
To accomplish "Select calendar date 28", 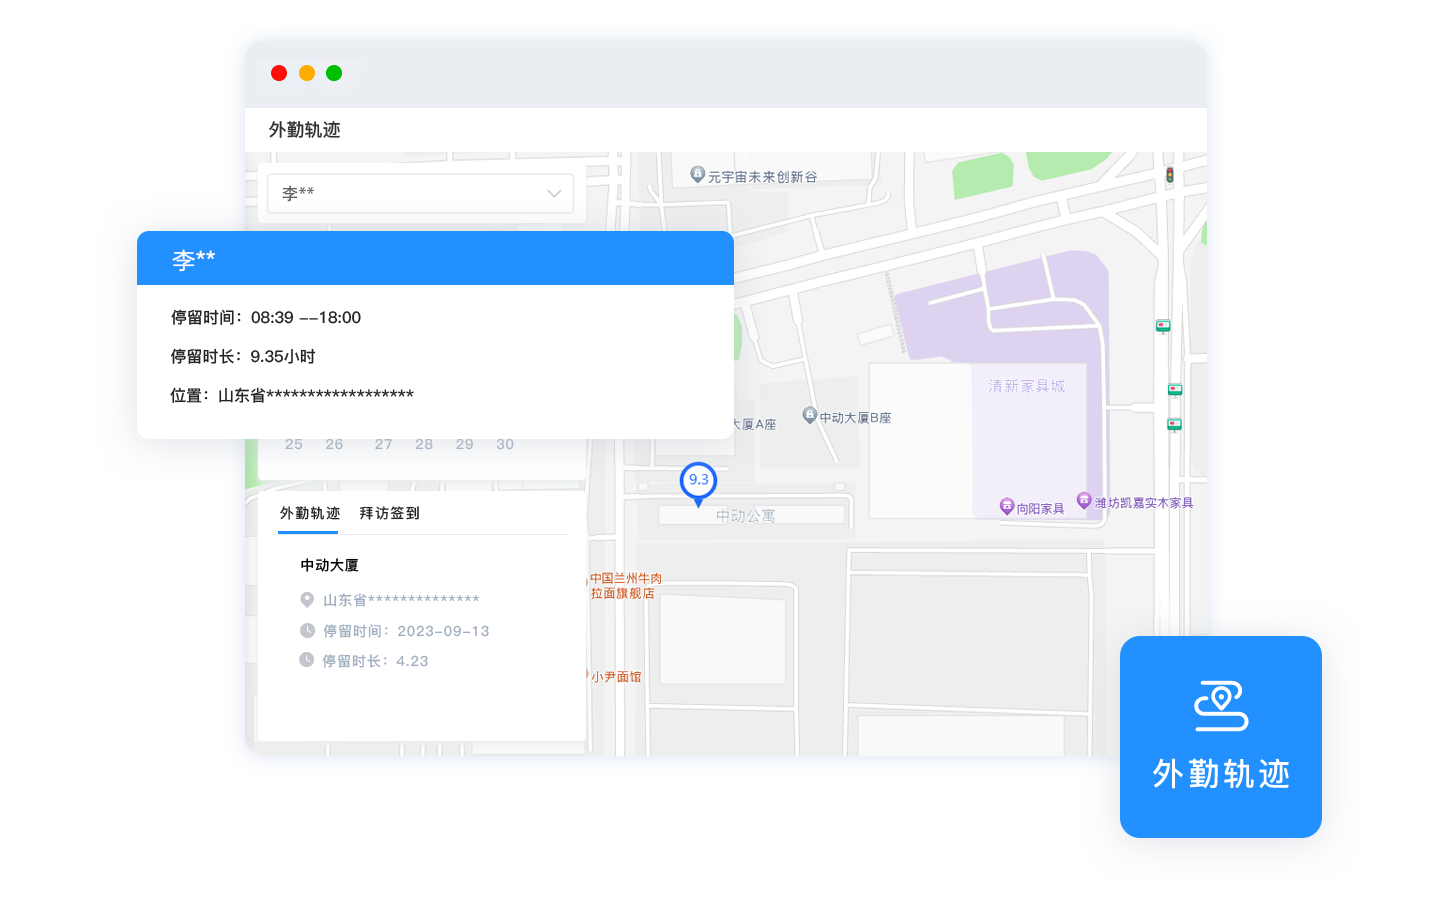I will point(424,444).
